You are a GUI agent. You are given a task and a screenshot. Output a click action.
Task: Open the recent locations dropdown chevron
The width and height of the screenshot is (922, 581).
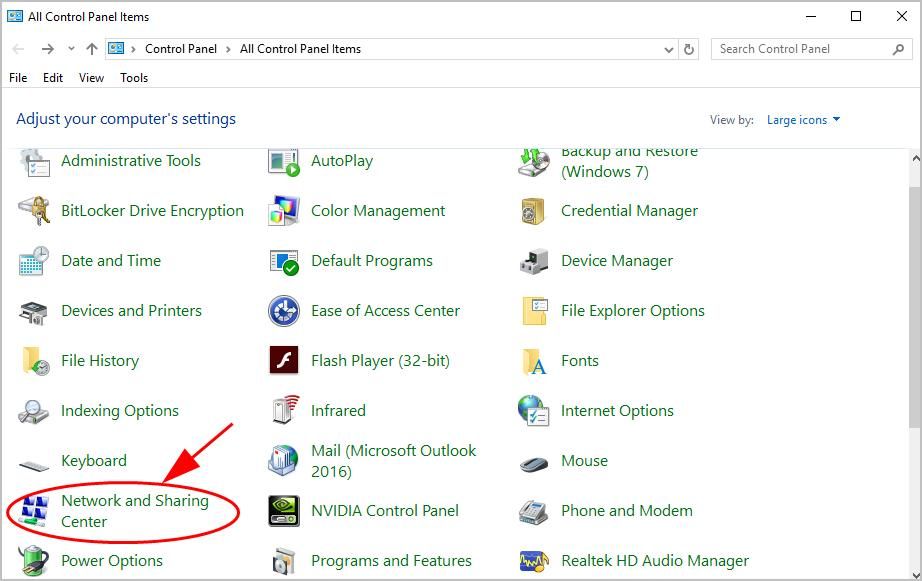[71, 49]
